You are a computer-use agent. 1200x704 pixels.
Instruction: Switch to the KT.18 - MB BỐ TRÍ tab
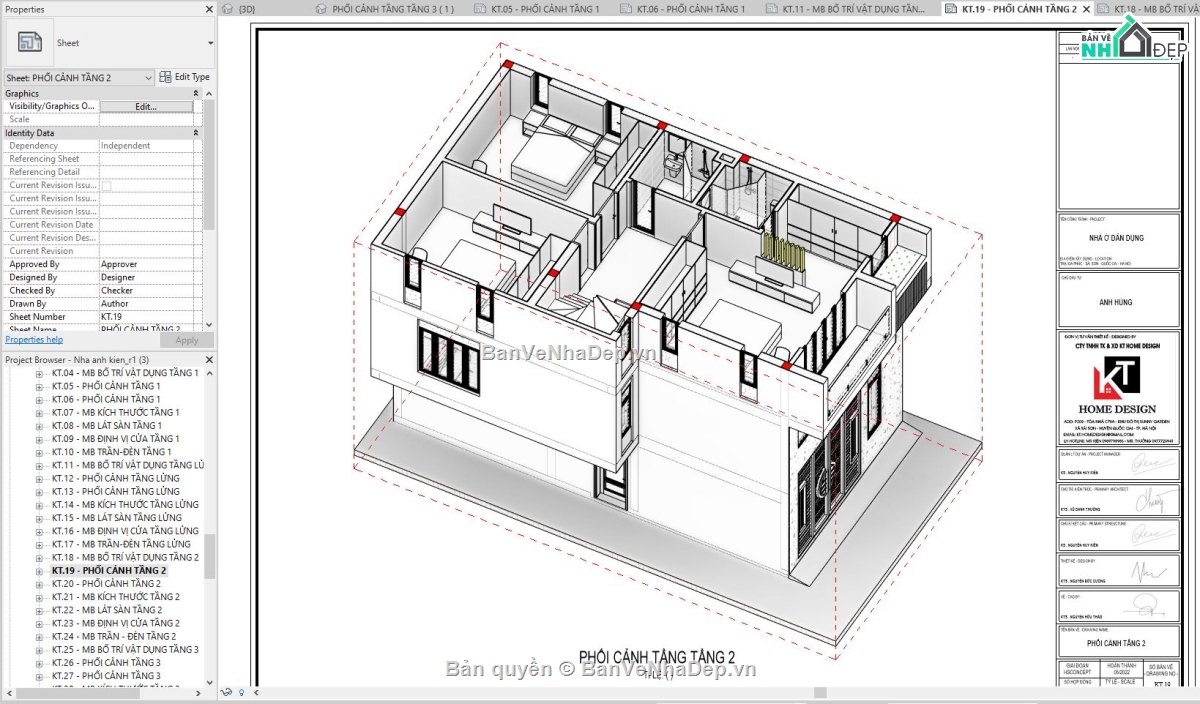[1156, 9]
